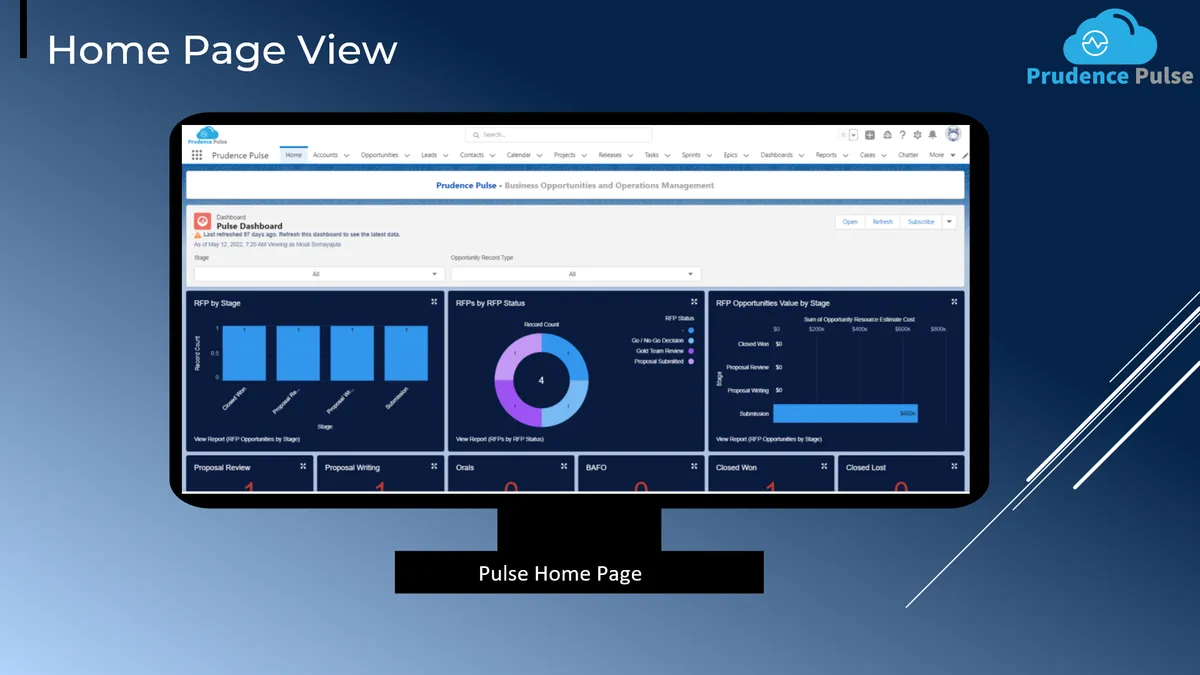1200x675 pixels.
Task: Open the Opportunities tab
Action: coord(380,155)
